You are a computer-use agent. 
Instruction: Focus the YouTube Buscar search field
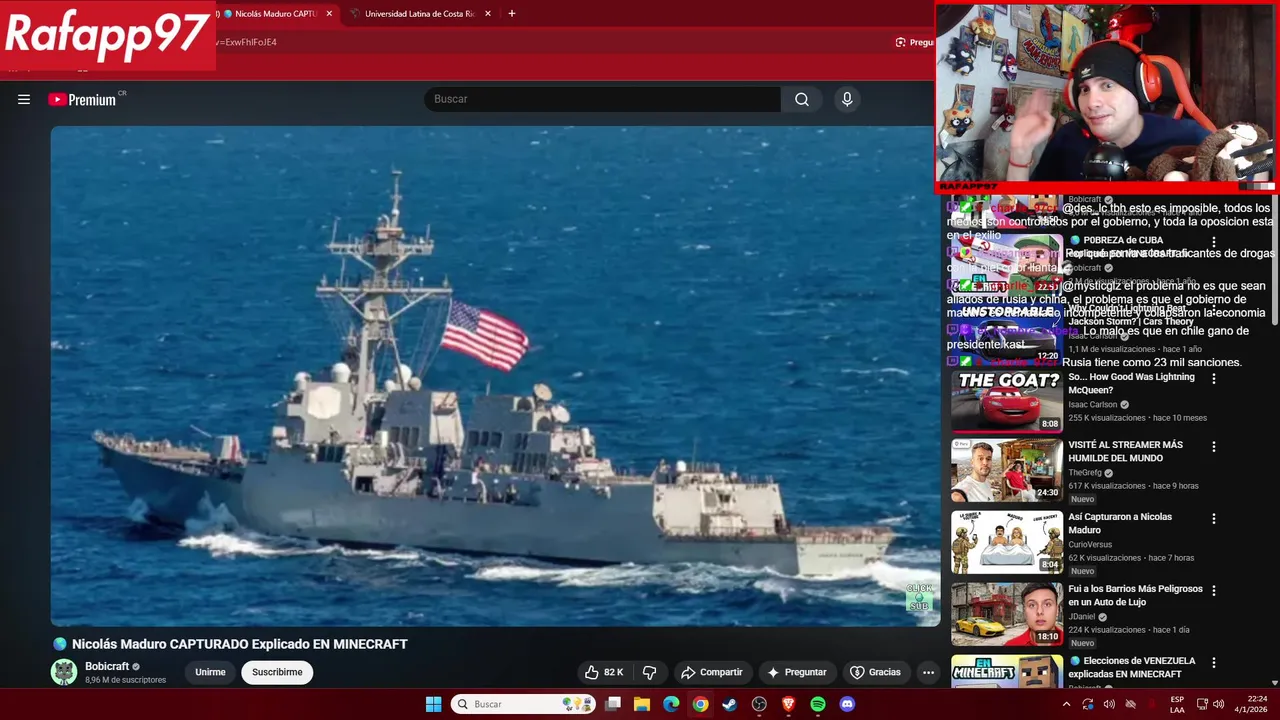(x=602, y=99)
